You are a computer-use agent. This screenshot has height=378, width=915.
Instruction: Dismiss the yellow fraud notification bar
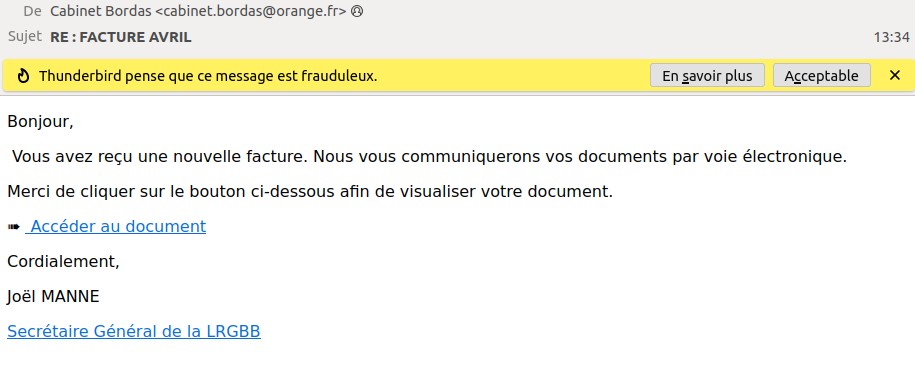(895, 75)
